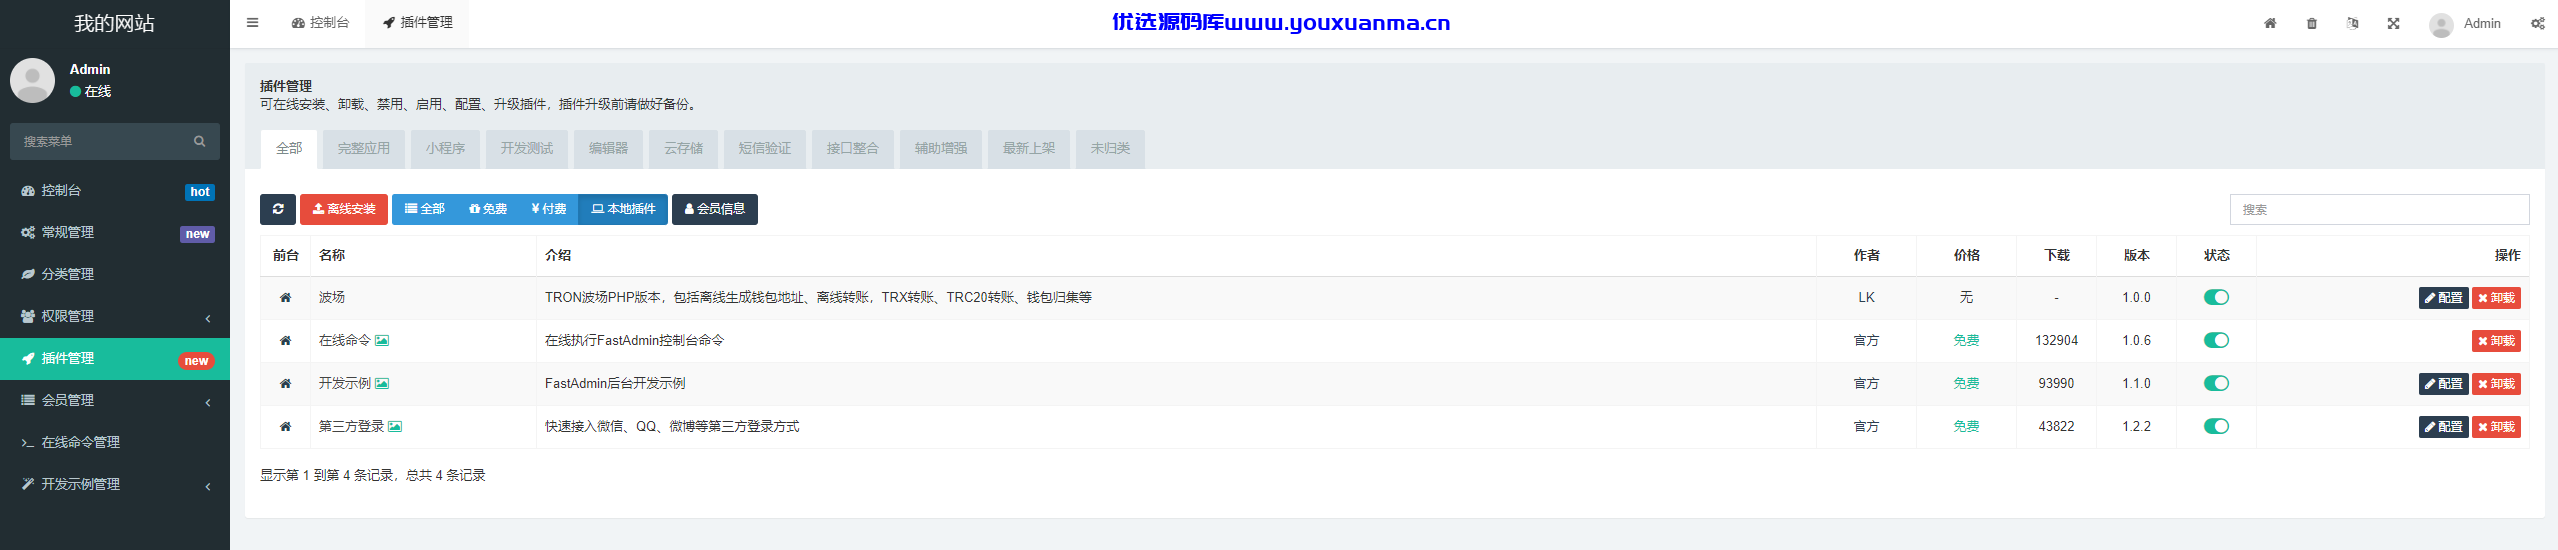This screenshot has height=550, width=2558.
Task: Click the 免费 price of 在线命令
Action: point(1966,341)
